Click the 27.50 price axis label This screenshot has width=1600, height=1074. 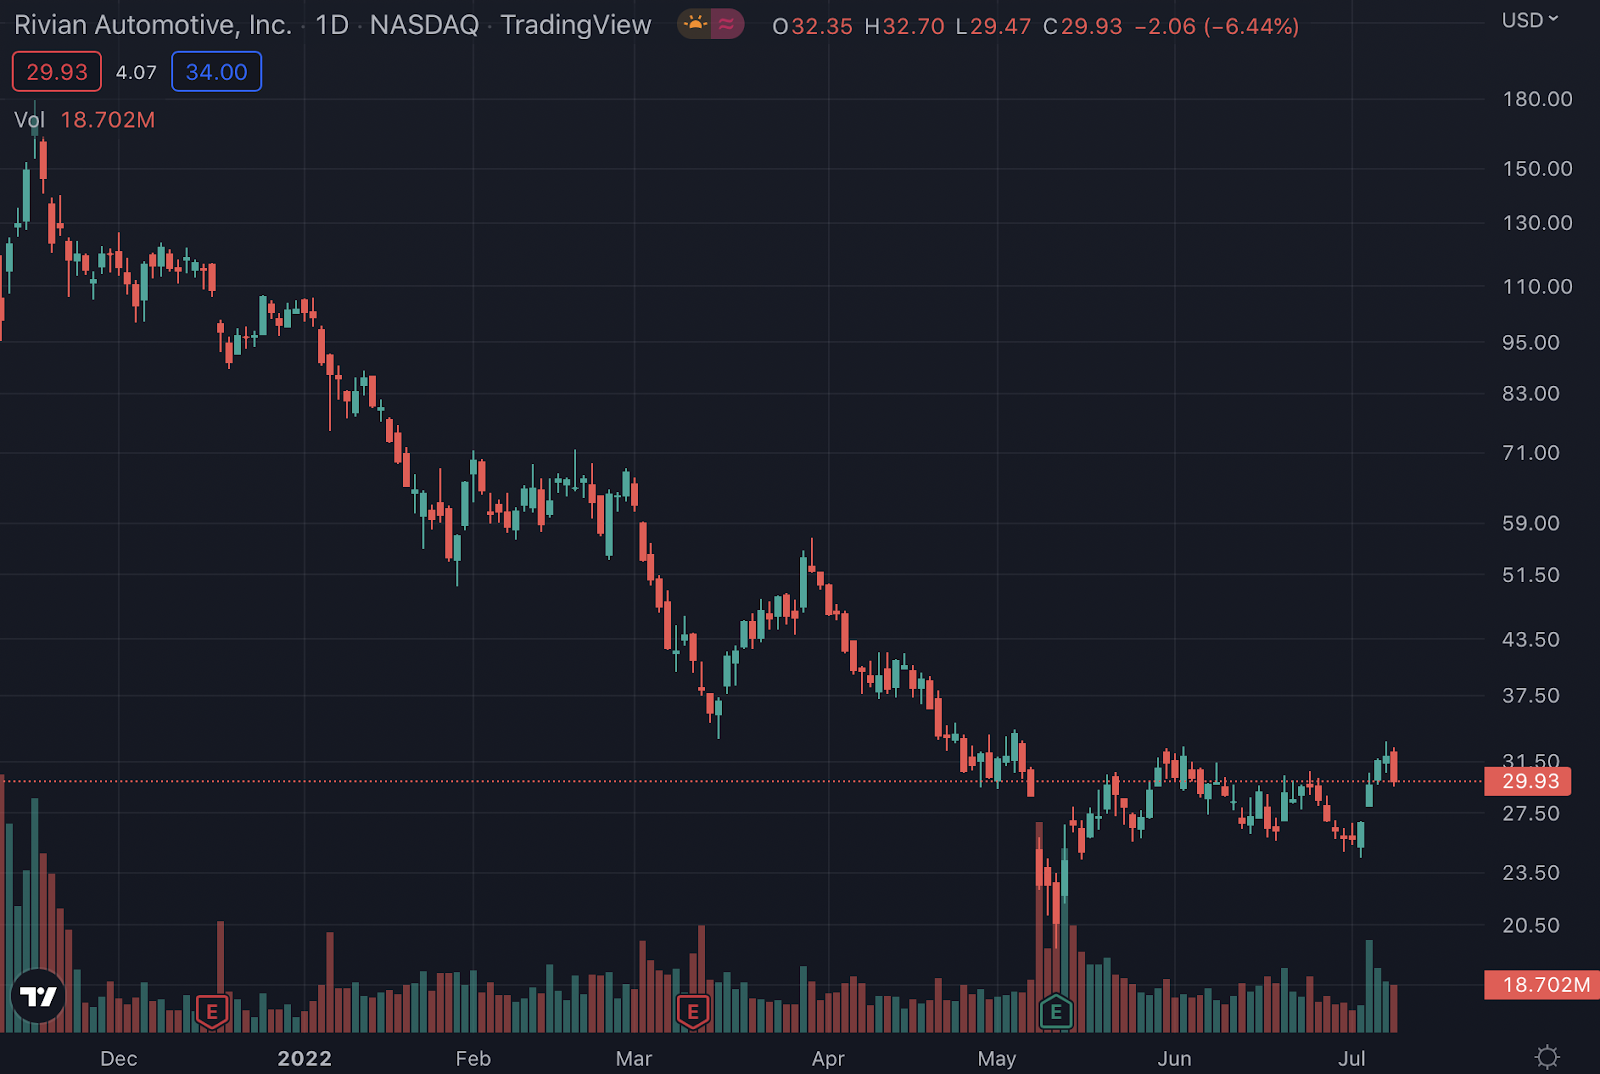click(1531, 814)
